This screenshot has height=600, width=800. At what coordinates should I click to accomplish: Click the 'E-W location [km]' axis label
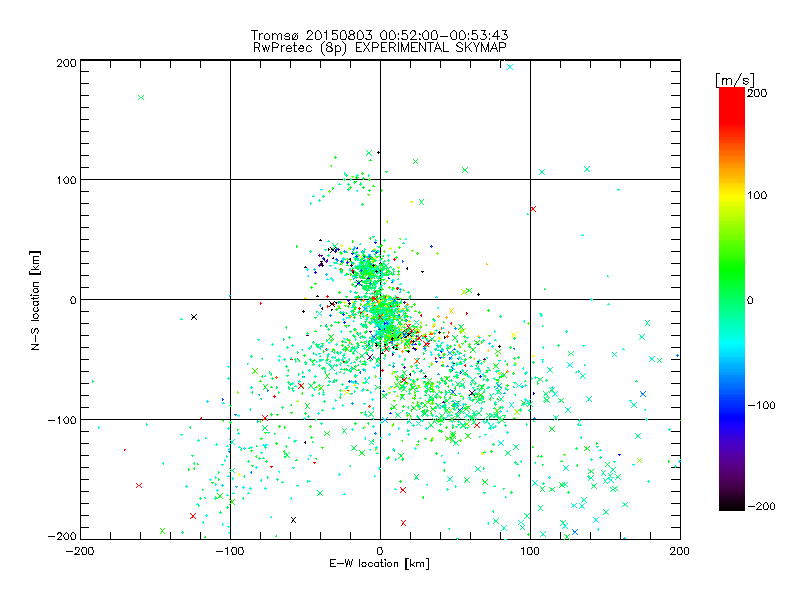[379, 563]
